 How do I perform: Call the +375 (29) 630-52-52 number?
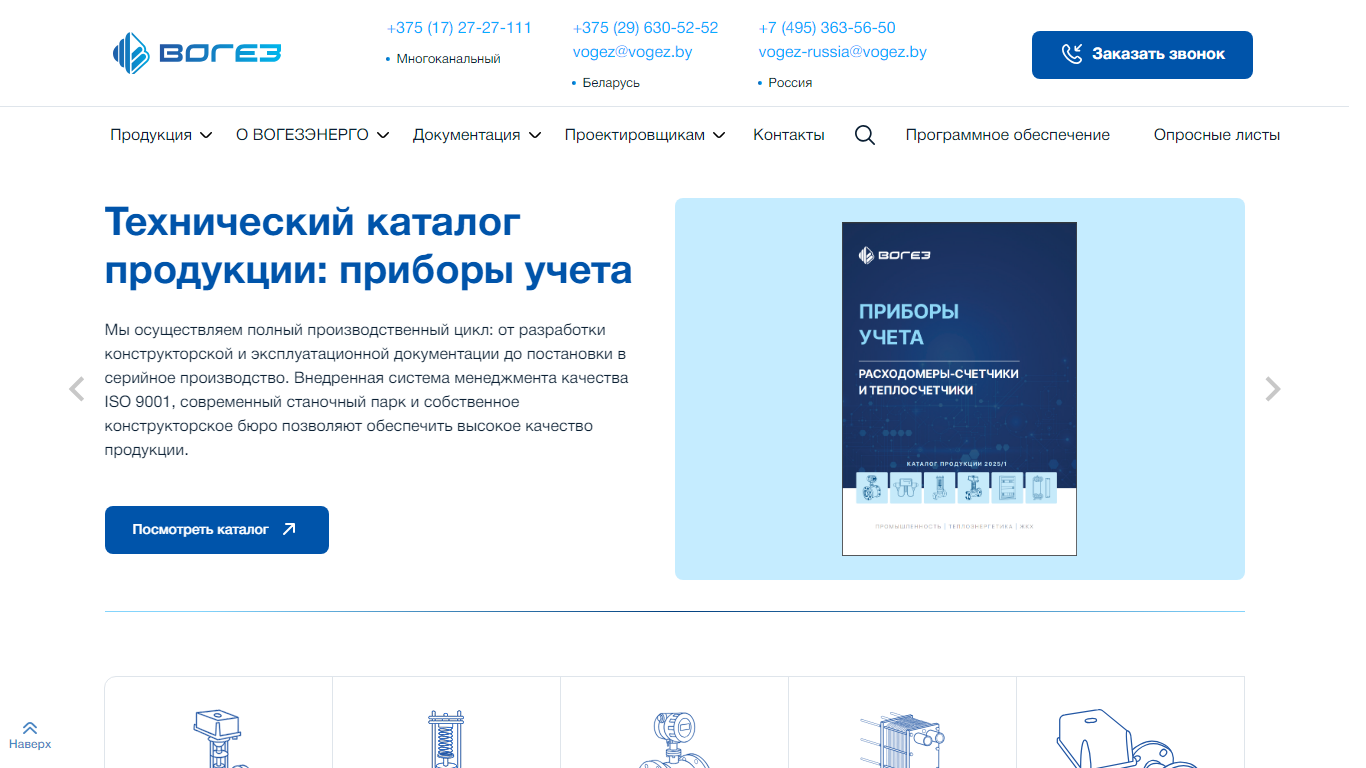645,28
